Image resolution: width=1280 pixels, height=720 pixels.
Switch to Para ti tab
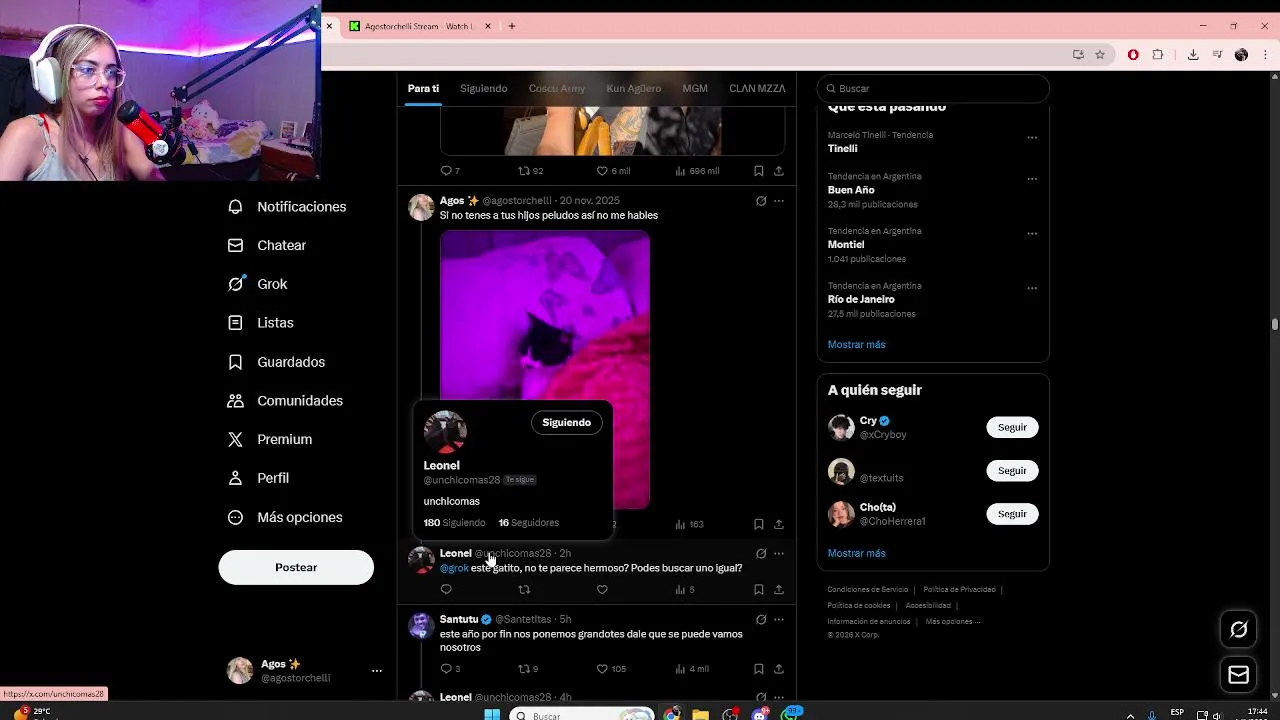point(423,88)
